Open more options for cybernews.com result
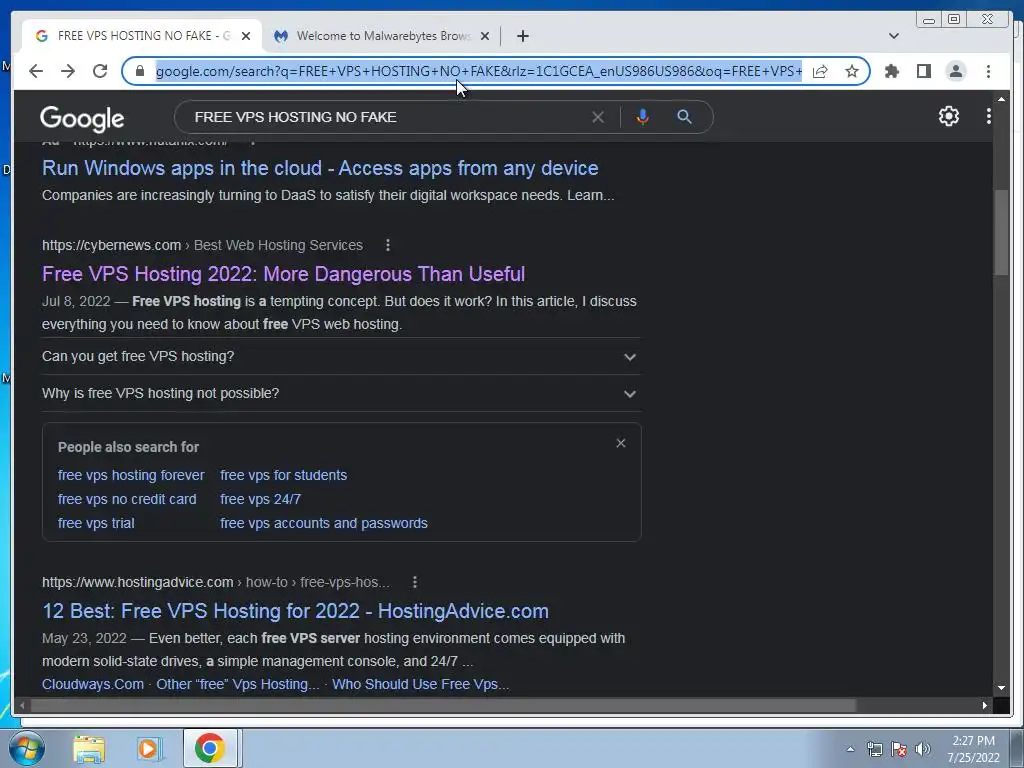The width and height of the screenshot is (1024, 768). (388, 245)
